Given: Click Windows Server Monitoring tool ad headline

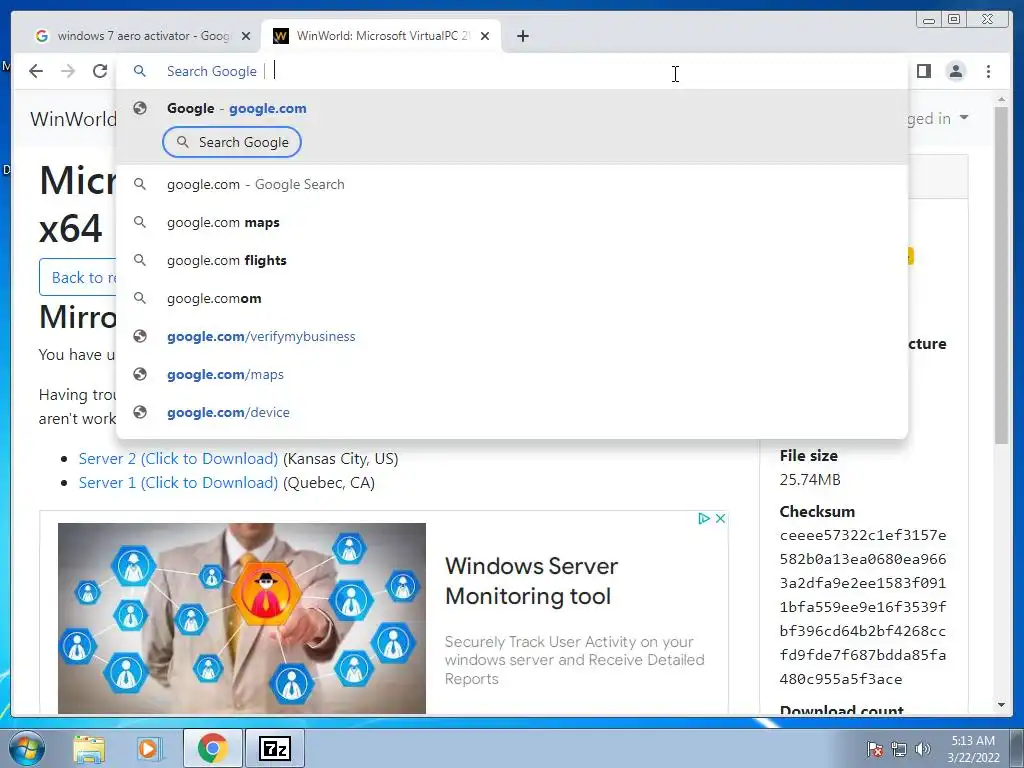Looking at the screenshot, I should click(x=531, y=581).
